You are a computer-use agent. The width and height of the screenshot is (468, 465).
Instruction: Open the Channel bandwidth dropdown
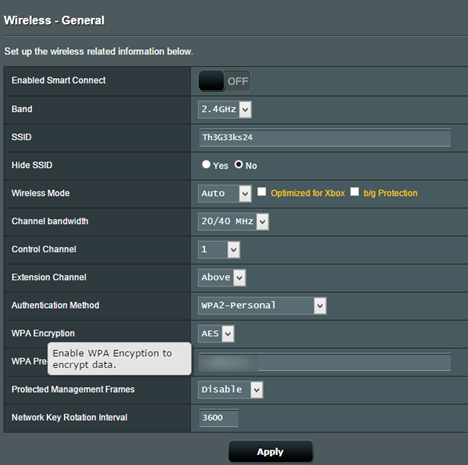(233, 221)
